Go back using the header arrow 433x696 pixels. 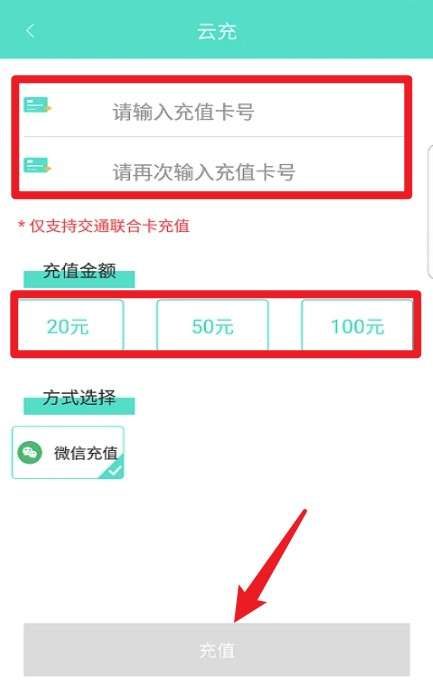click(30, 31)
